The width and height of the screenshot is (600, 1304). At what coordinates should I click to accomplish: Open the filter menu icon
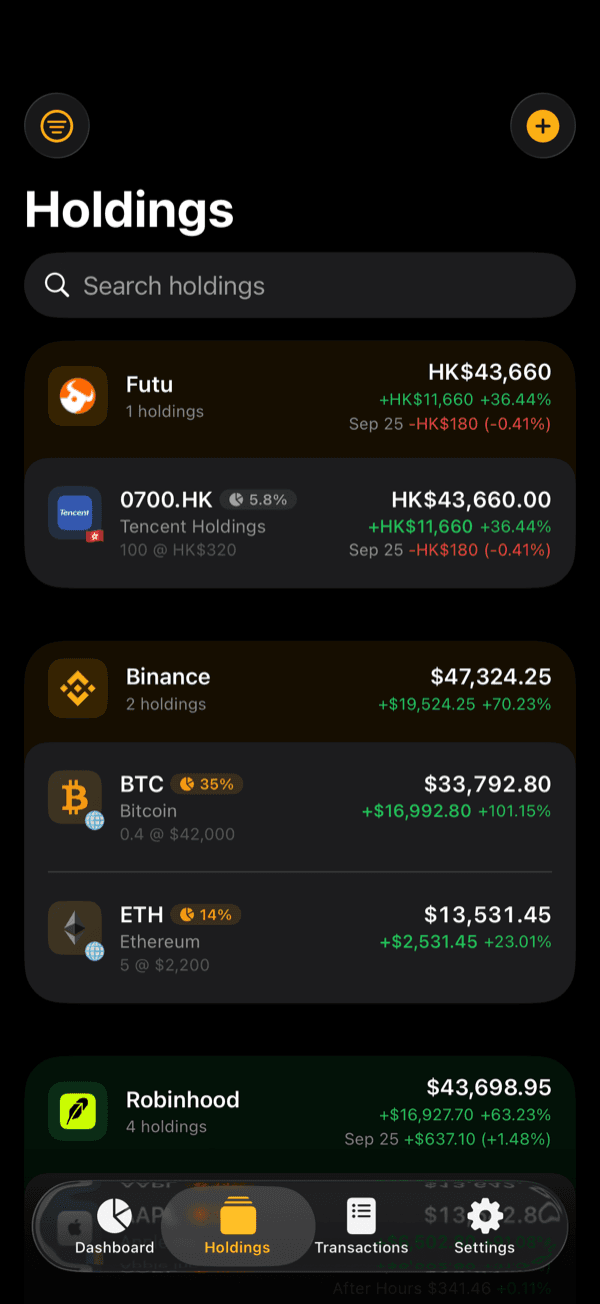click(x=57, y=126)
